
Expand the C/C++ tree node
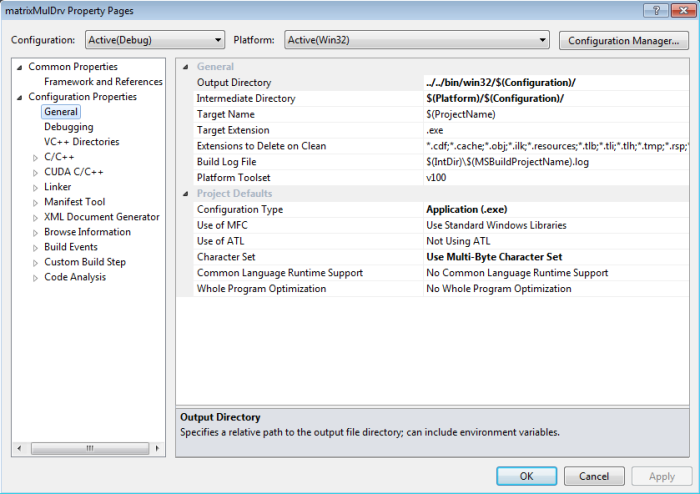pyautogui.click(x=36, y=157)
